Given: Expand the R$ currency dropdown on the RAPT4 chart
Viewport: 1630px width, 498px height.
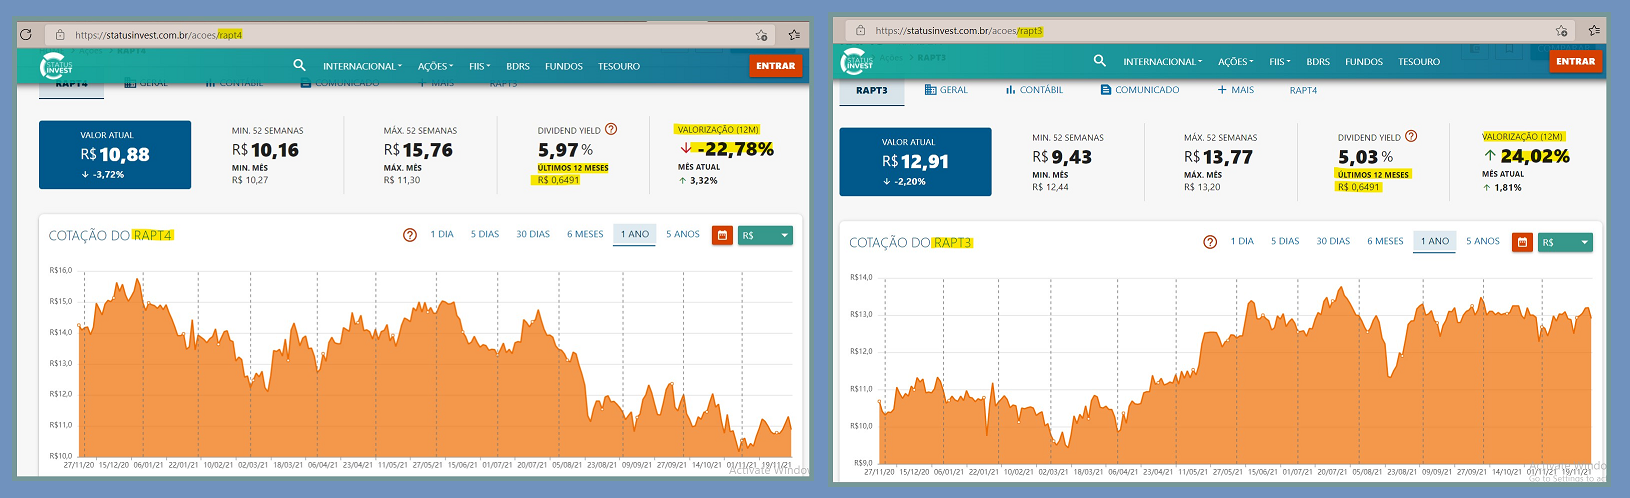Looking at the screenshot, I should point(765,235).
